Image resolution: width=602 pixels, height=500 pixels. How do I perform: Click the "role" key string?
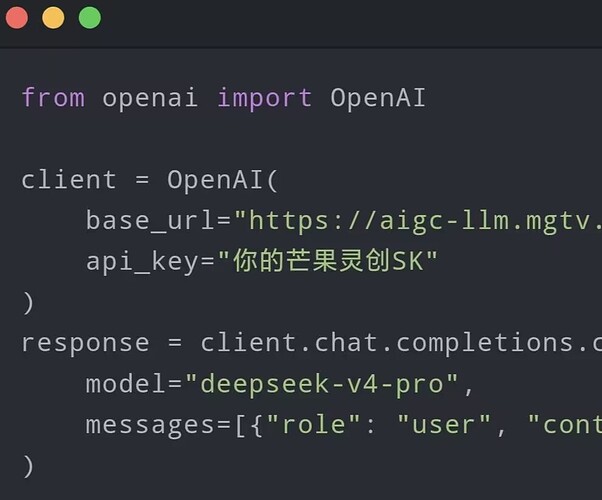point(313,425)
